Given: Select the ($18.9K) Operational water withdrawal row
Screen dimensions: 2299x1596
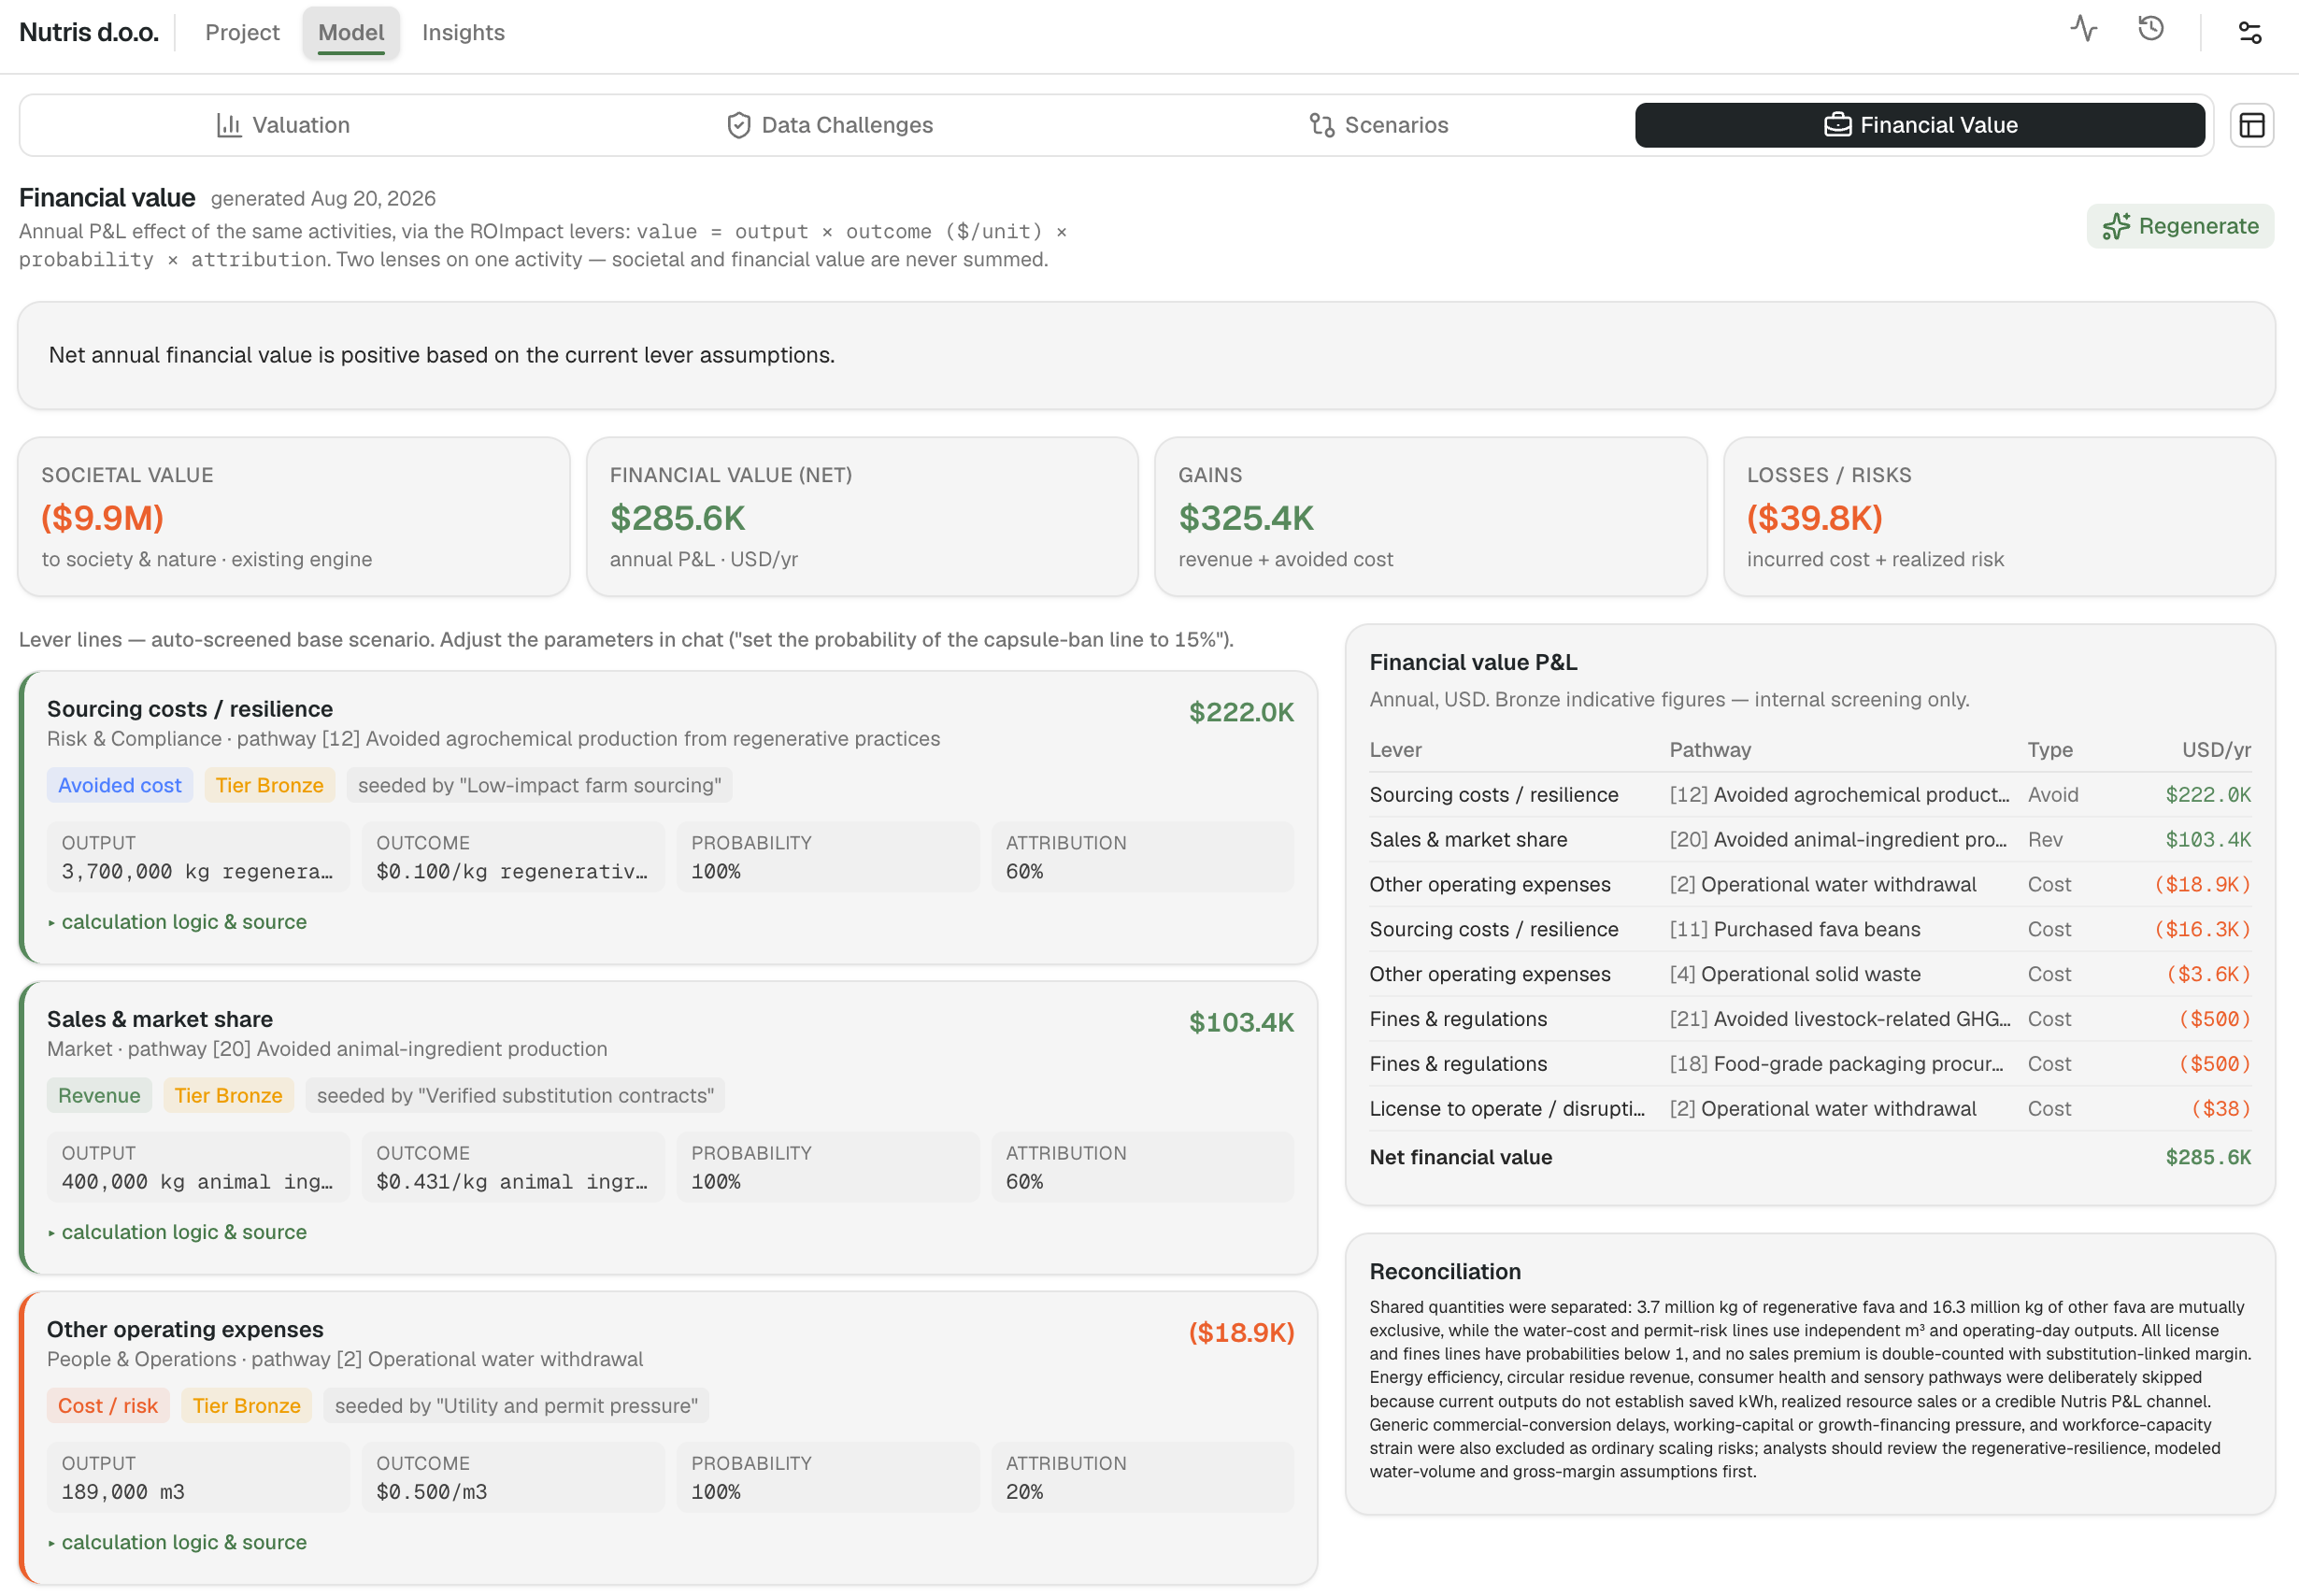Looking at the screenshot, I should (x=1810, y=884).
